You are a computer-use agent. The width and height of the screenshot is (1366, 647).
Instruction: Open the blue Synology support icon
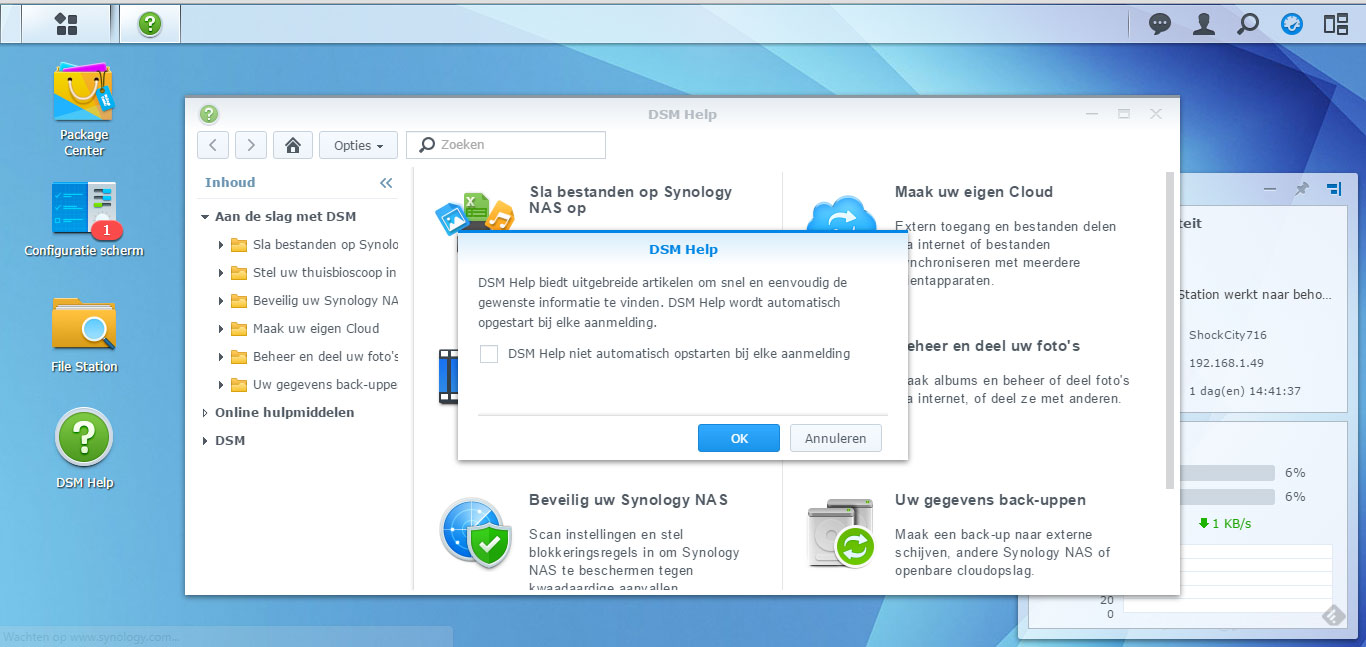(1292, 24)
